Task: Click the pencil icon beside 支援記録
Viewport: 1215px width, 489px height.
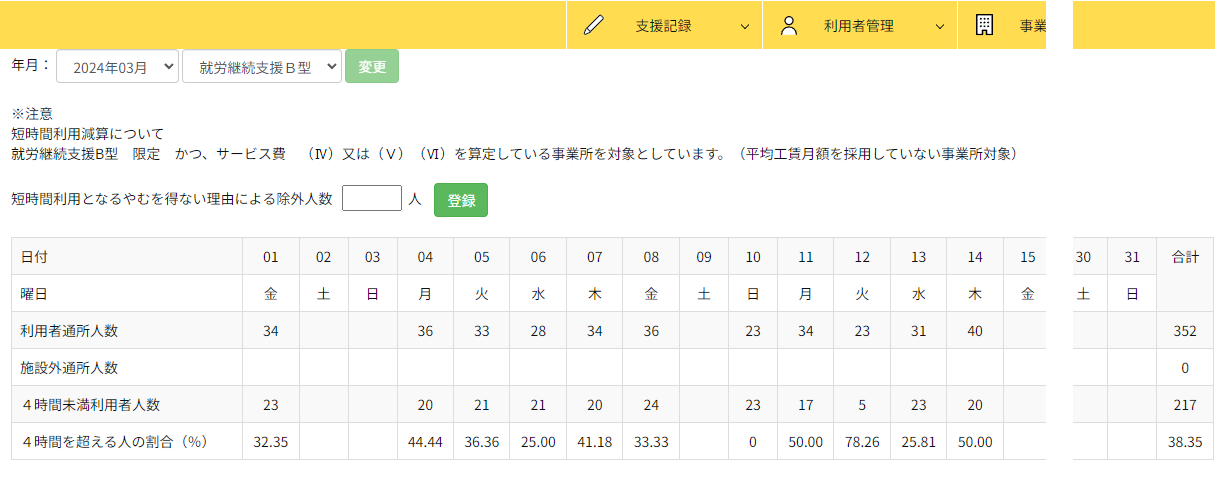Action: pyautogui.click(x=594, y=26)
